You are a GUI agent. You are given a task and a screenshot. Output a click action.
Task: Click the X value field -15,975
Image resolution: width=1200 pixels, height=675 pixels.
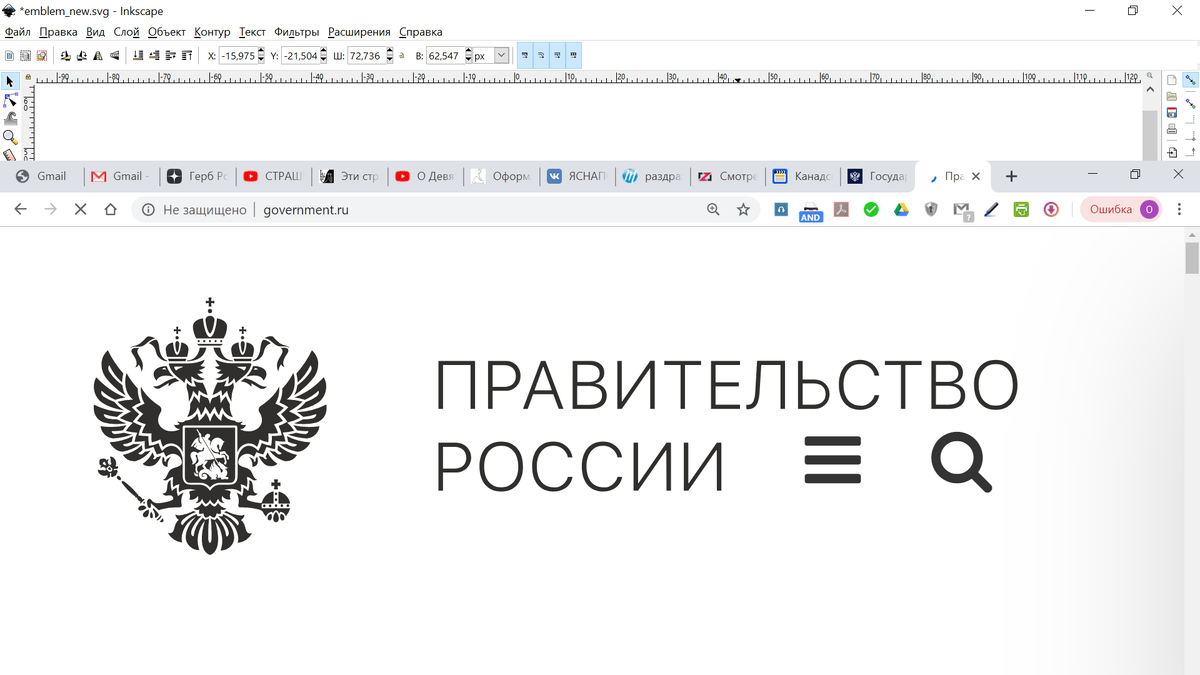238,56
